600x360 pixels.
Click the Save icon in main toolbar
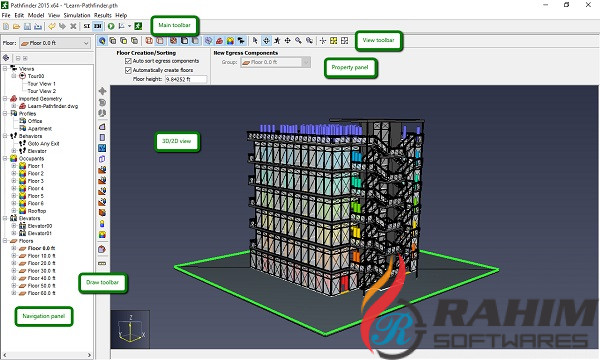click(x=27, y=26)
